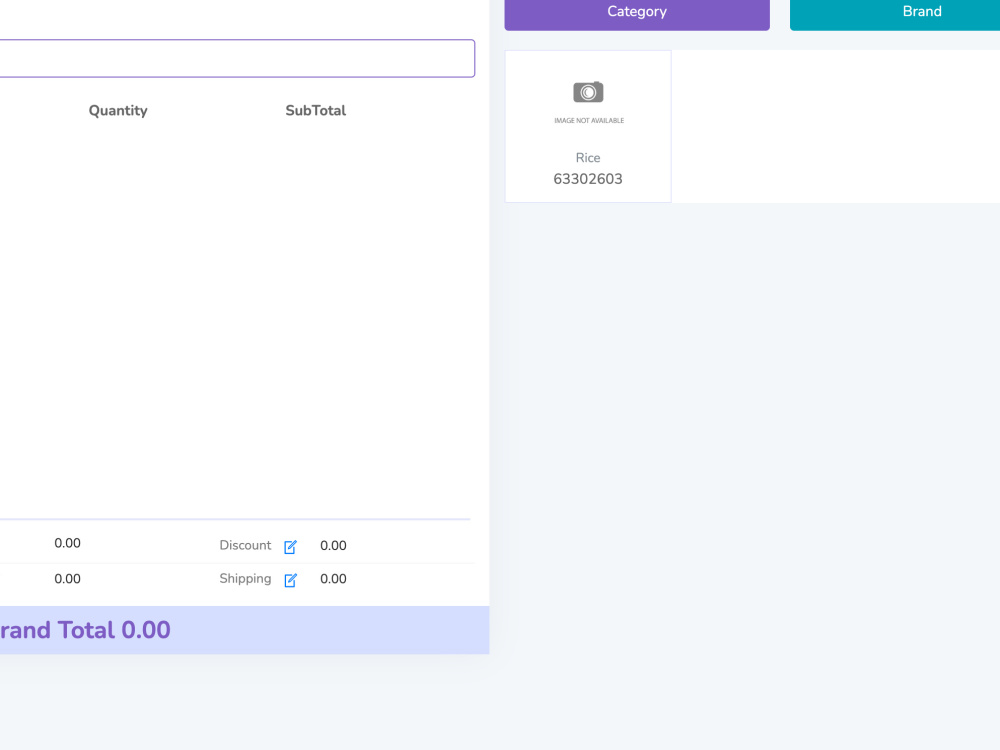The height and width of the screenshot is (750, 1000).
Task: Click the Shipping label
Action: coord(245,578)
